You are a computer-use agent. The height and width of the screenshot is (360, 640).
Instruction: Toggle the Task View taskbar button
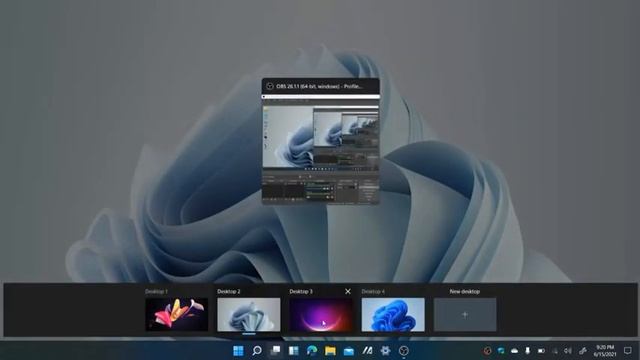(x=276, y=351)
